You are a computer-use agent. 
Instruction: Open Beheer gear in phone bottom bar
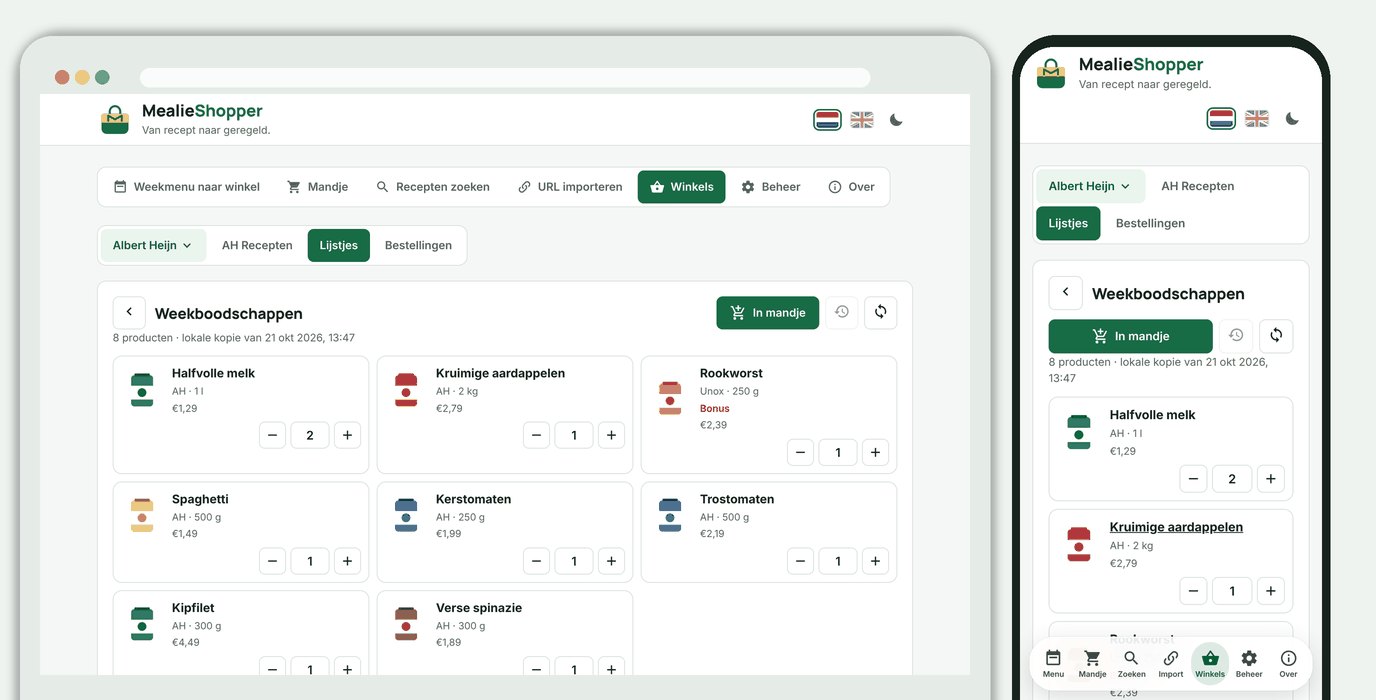(1249, 664)
